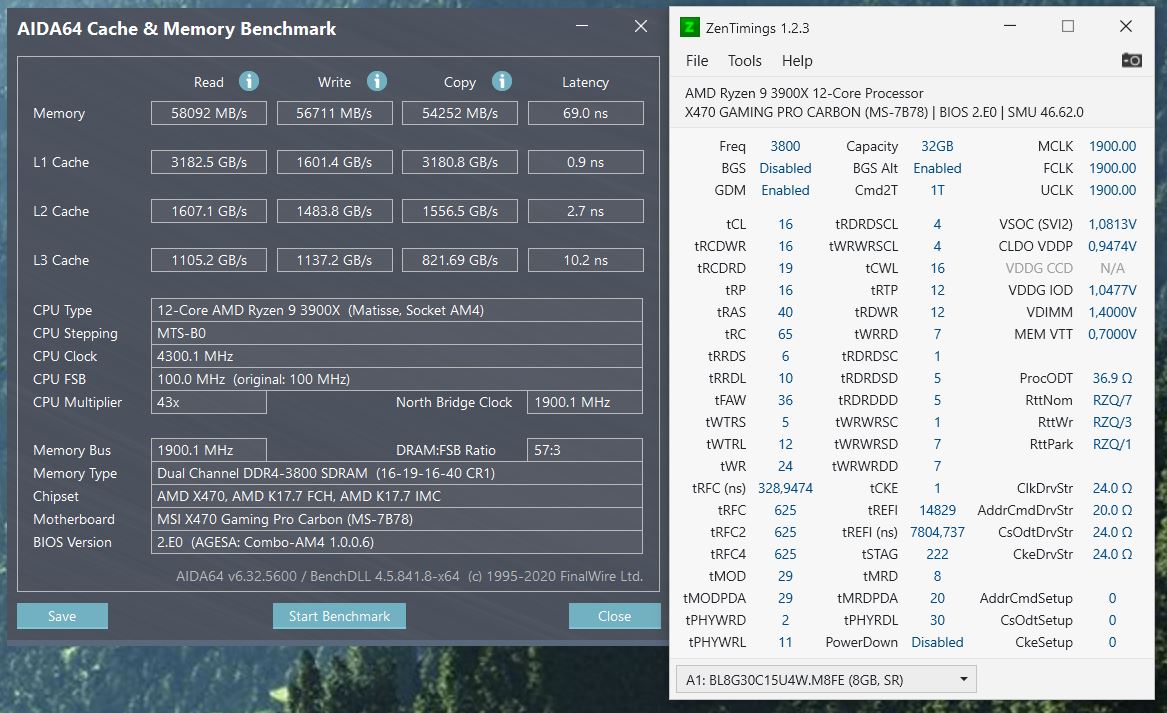The image size is (1167, 713).
Task: Click the CPU FSB field 100.0 MHz
Action: click(x=397, y=380)
